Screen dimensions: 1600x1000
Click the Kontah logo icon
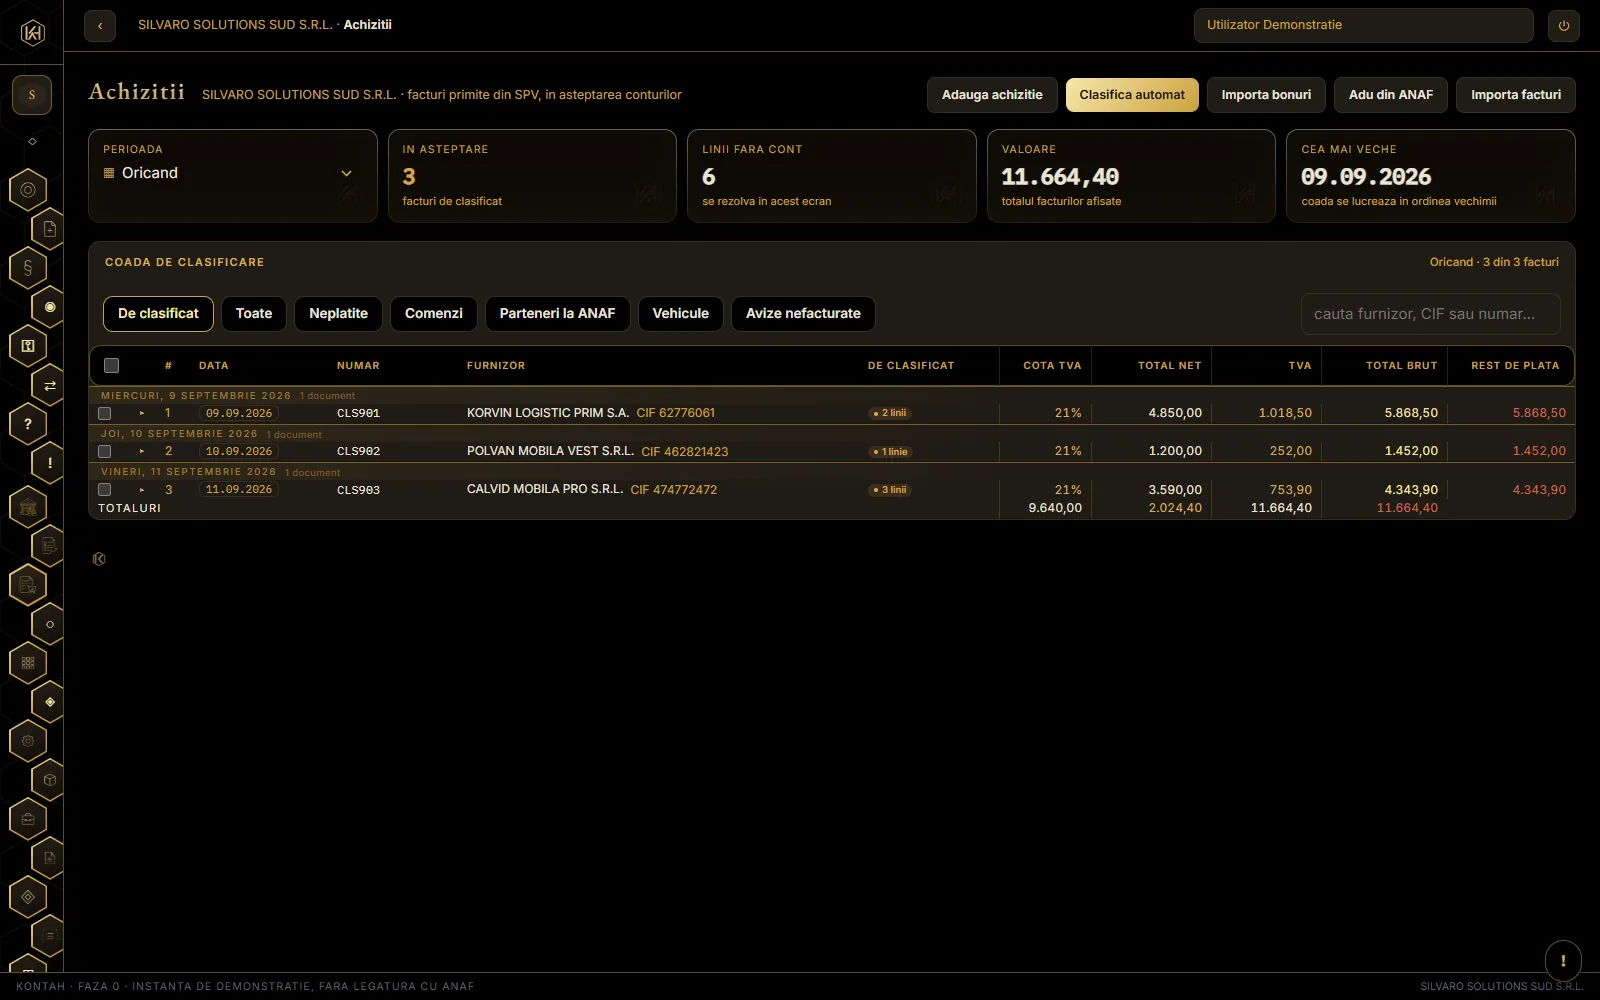coord(32,33)
